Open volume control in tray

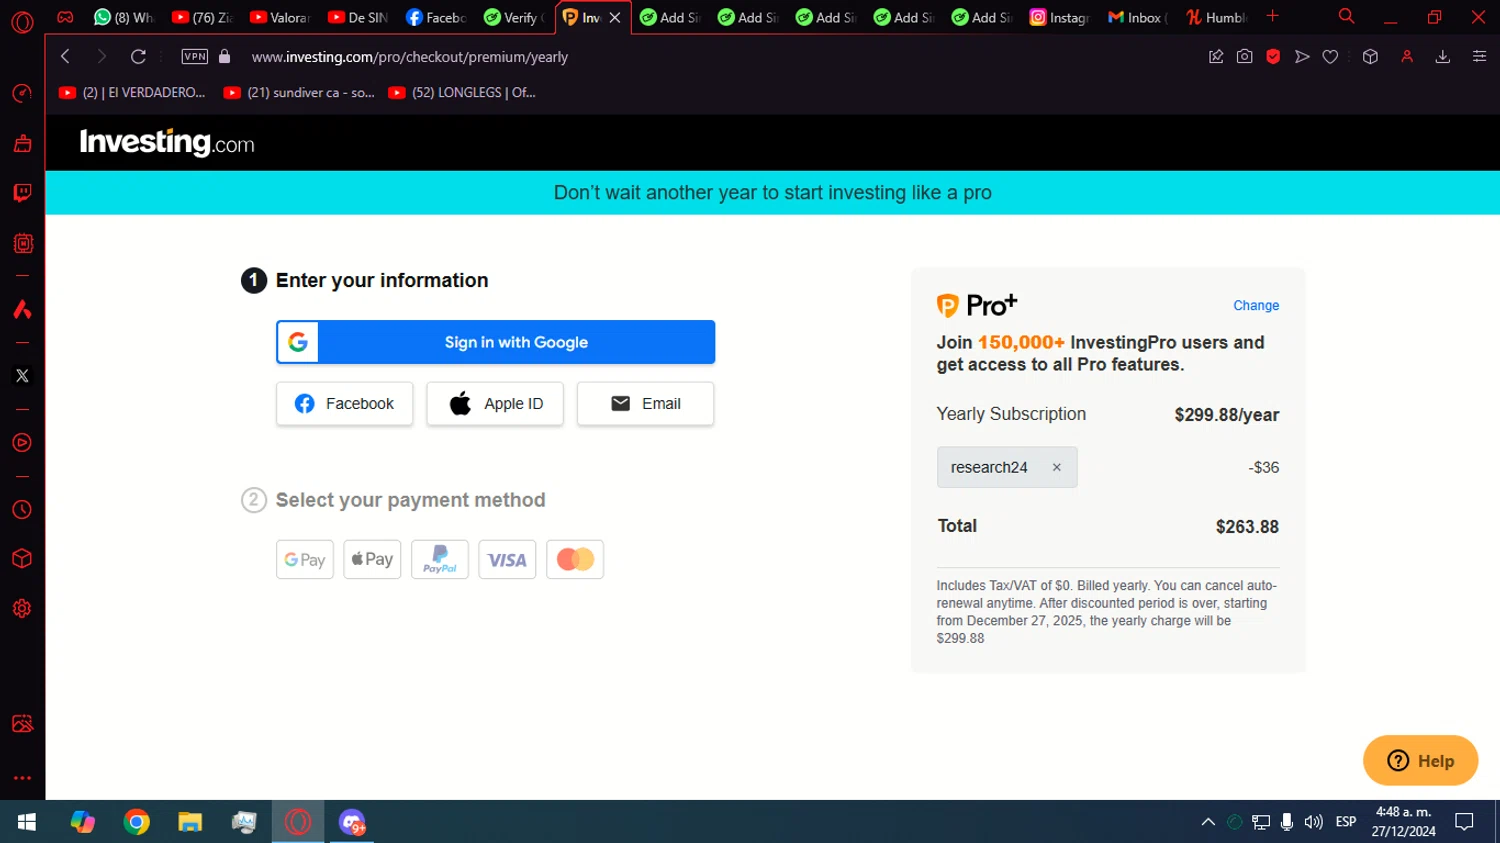point(1313,822)
